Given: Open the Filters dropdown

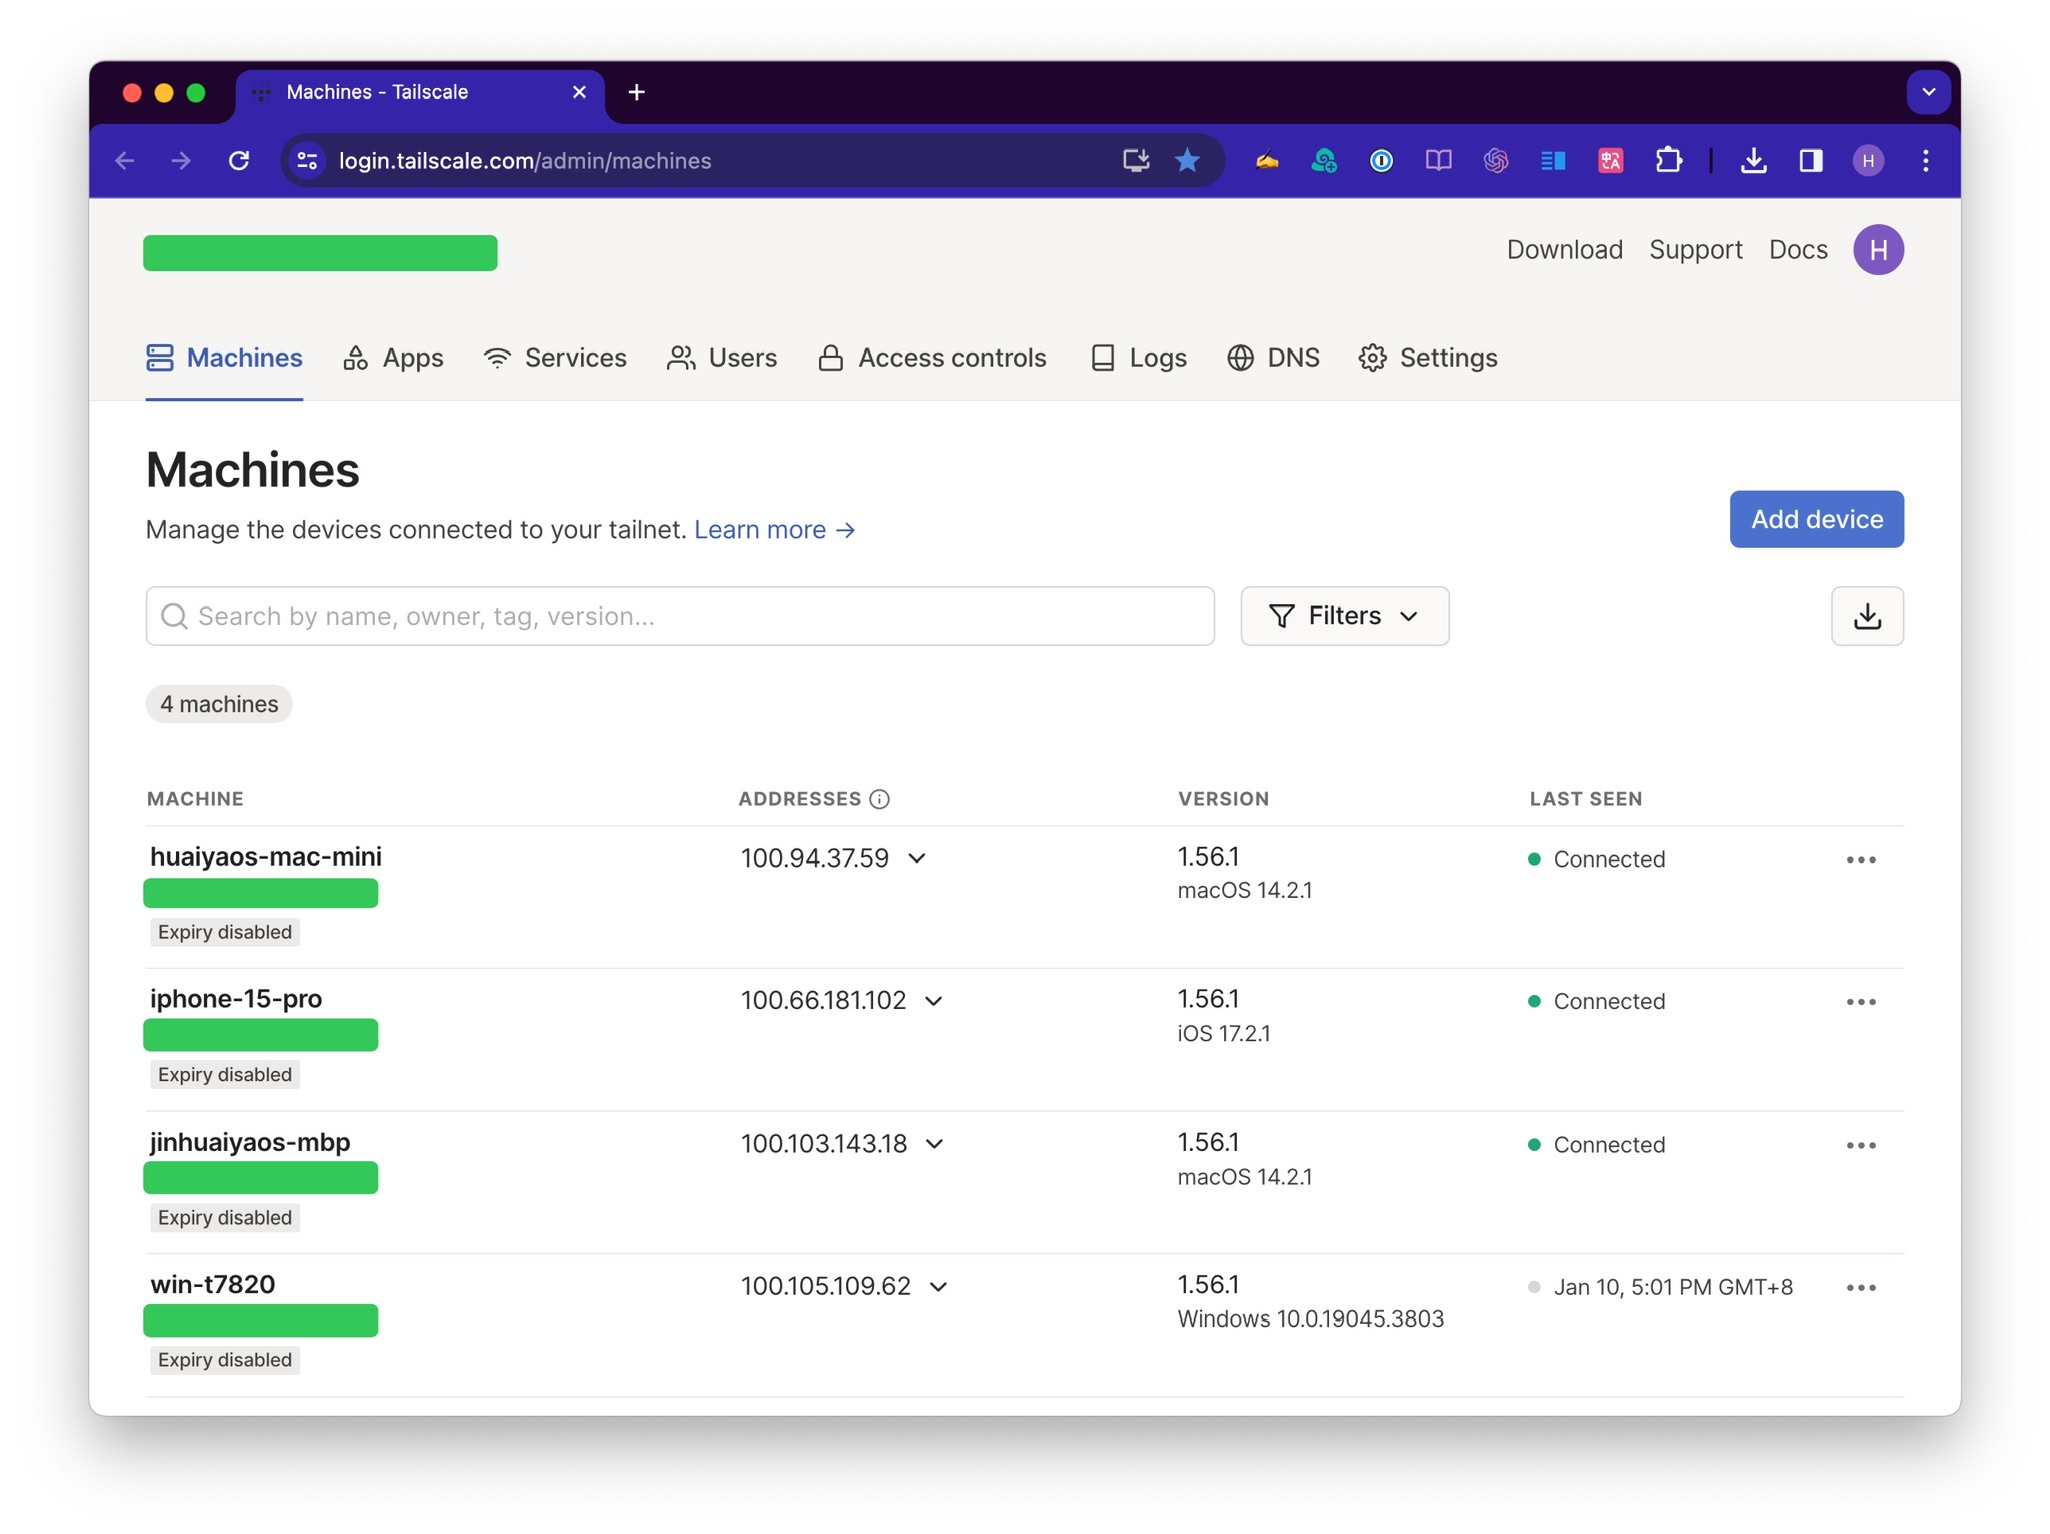Looking at the screenshot, I should 1344,616.
